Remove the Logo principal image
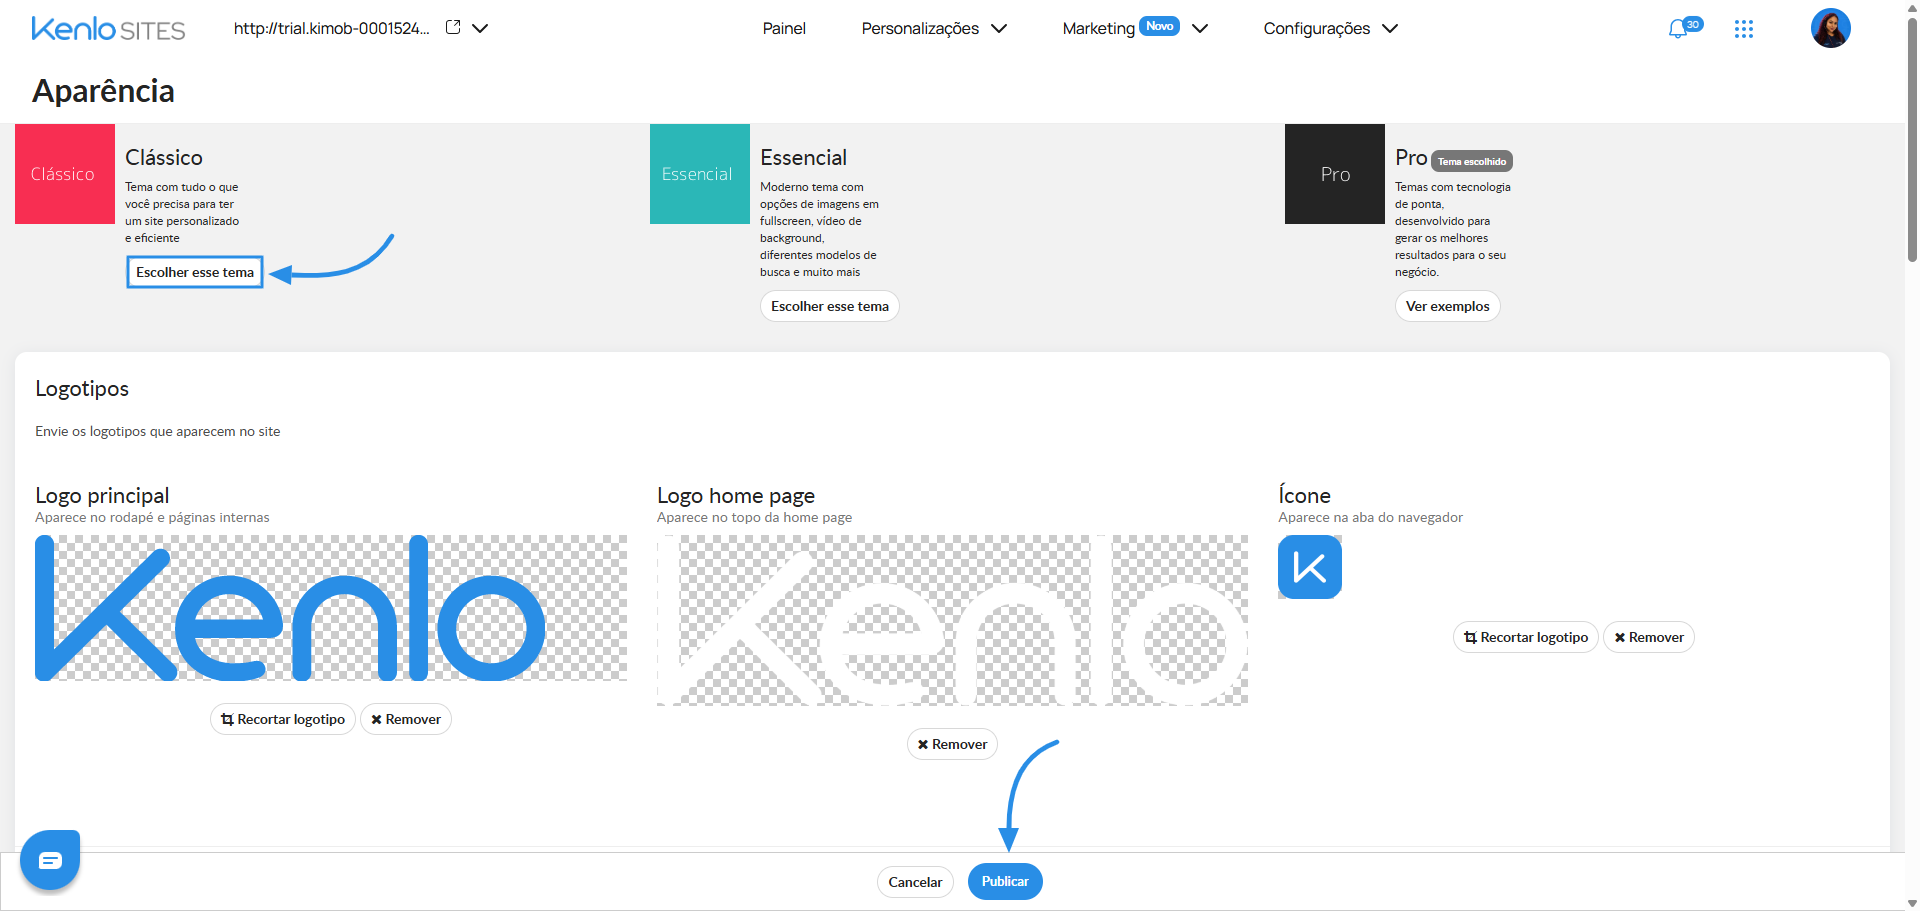1920x911 pixels. [x=406, y=719]
